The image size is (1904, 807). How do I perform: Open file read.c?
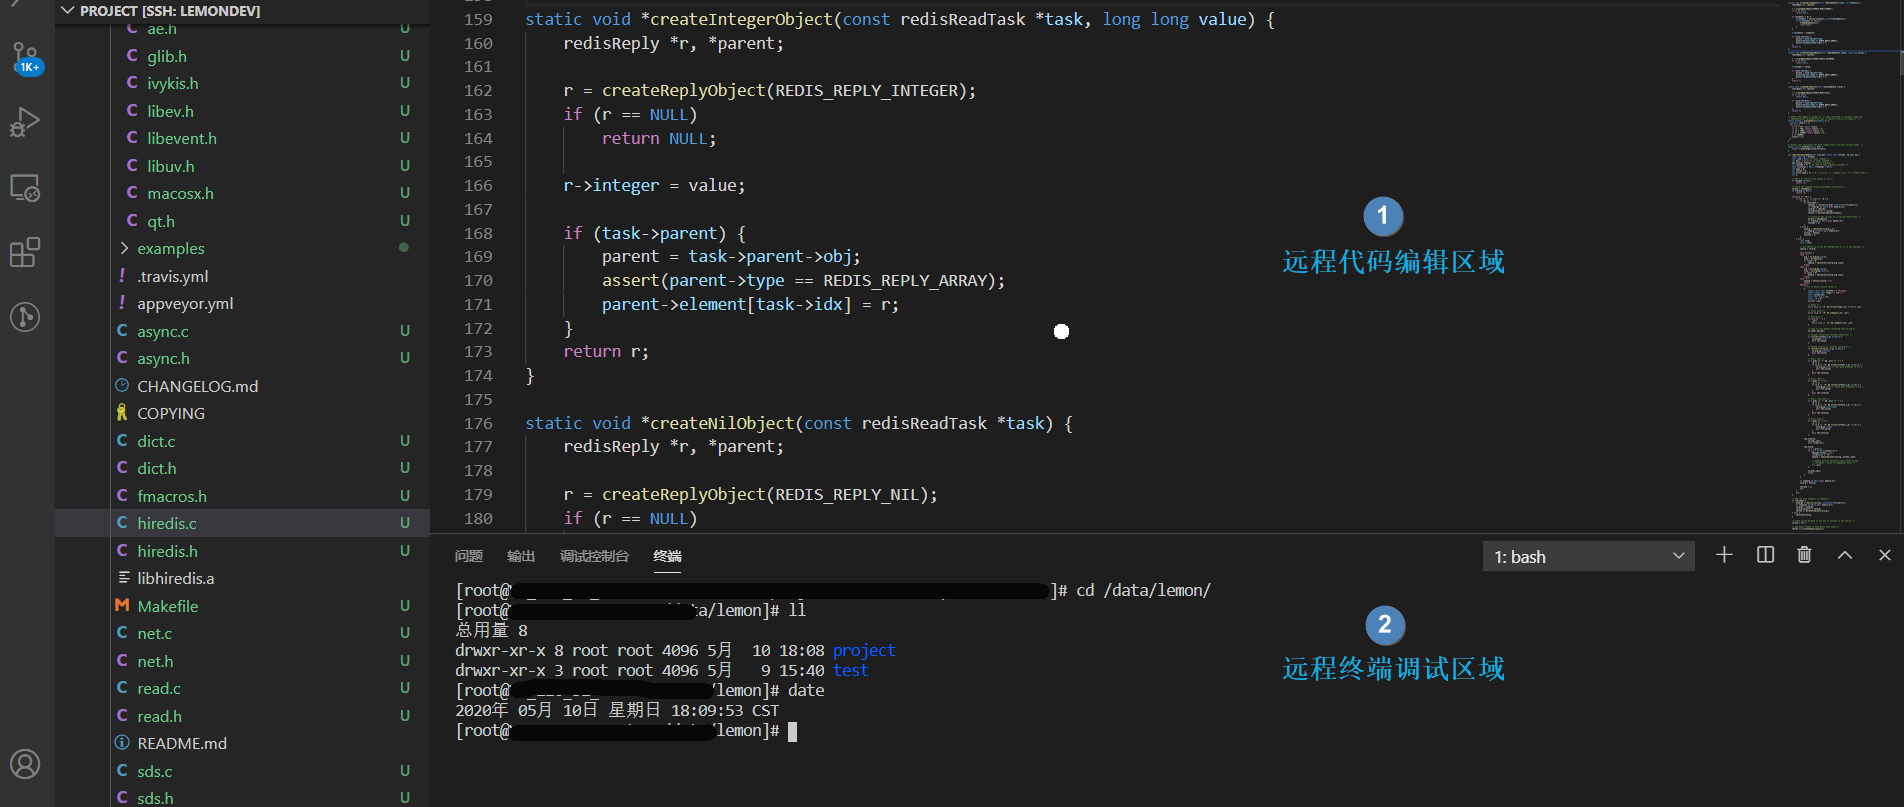pos(159,688)
